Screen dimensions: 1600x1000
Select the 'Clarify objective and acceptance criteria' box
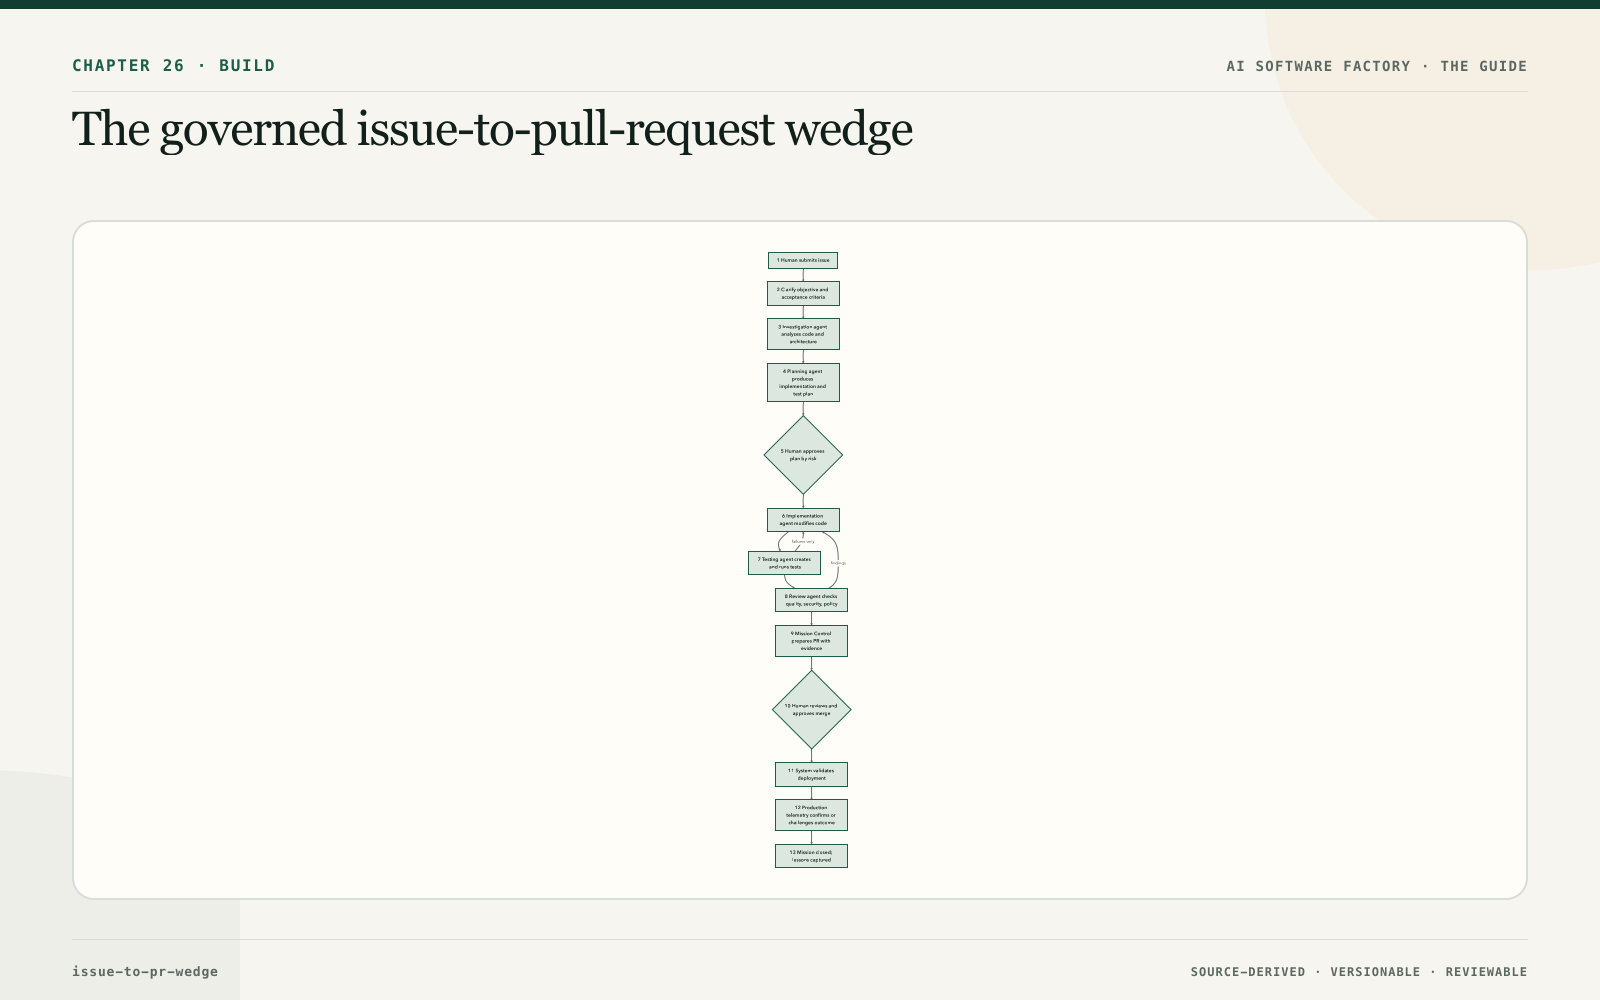click(x=803, y=293)
